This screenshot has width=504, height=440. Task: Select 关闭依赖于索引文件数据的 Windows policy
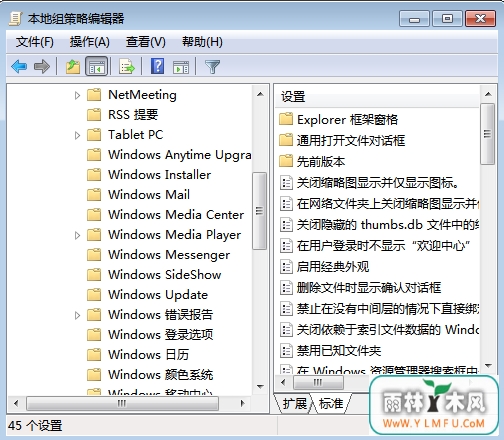[379, 329]
